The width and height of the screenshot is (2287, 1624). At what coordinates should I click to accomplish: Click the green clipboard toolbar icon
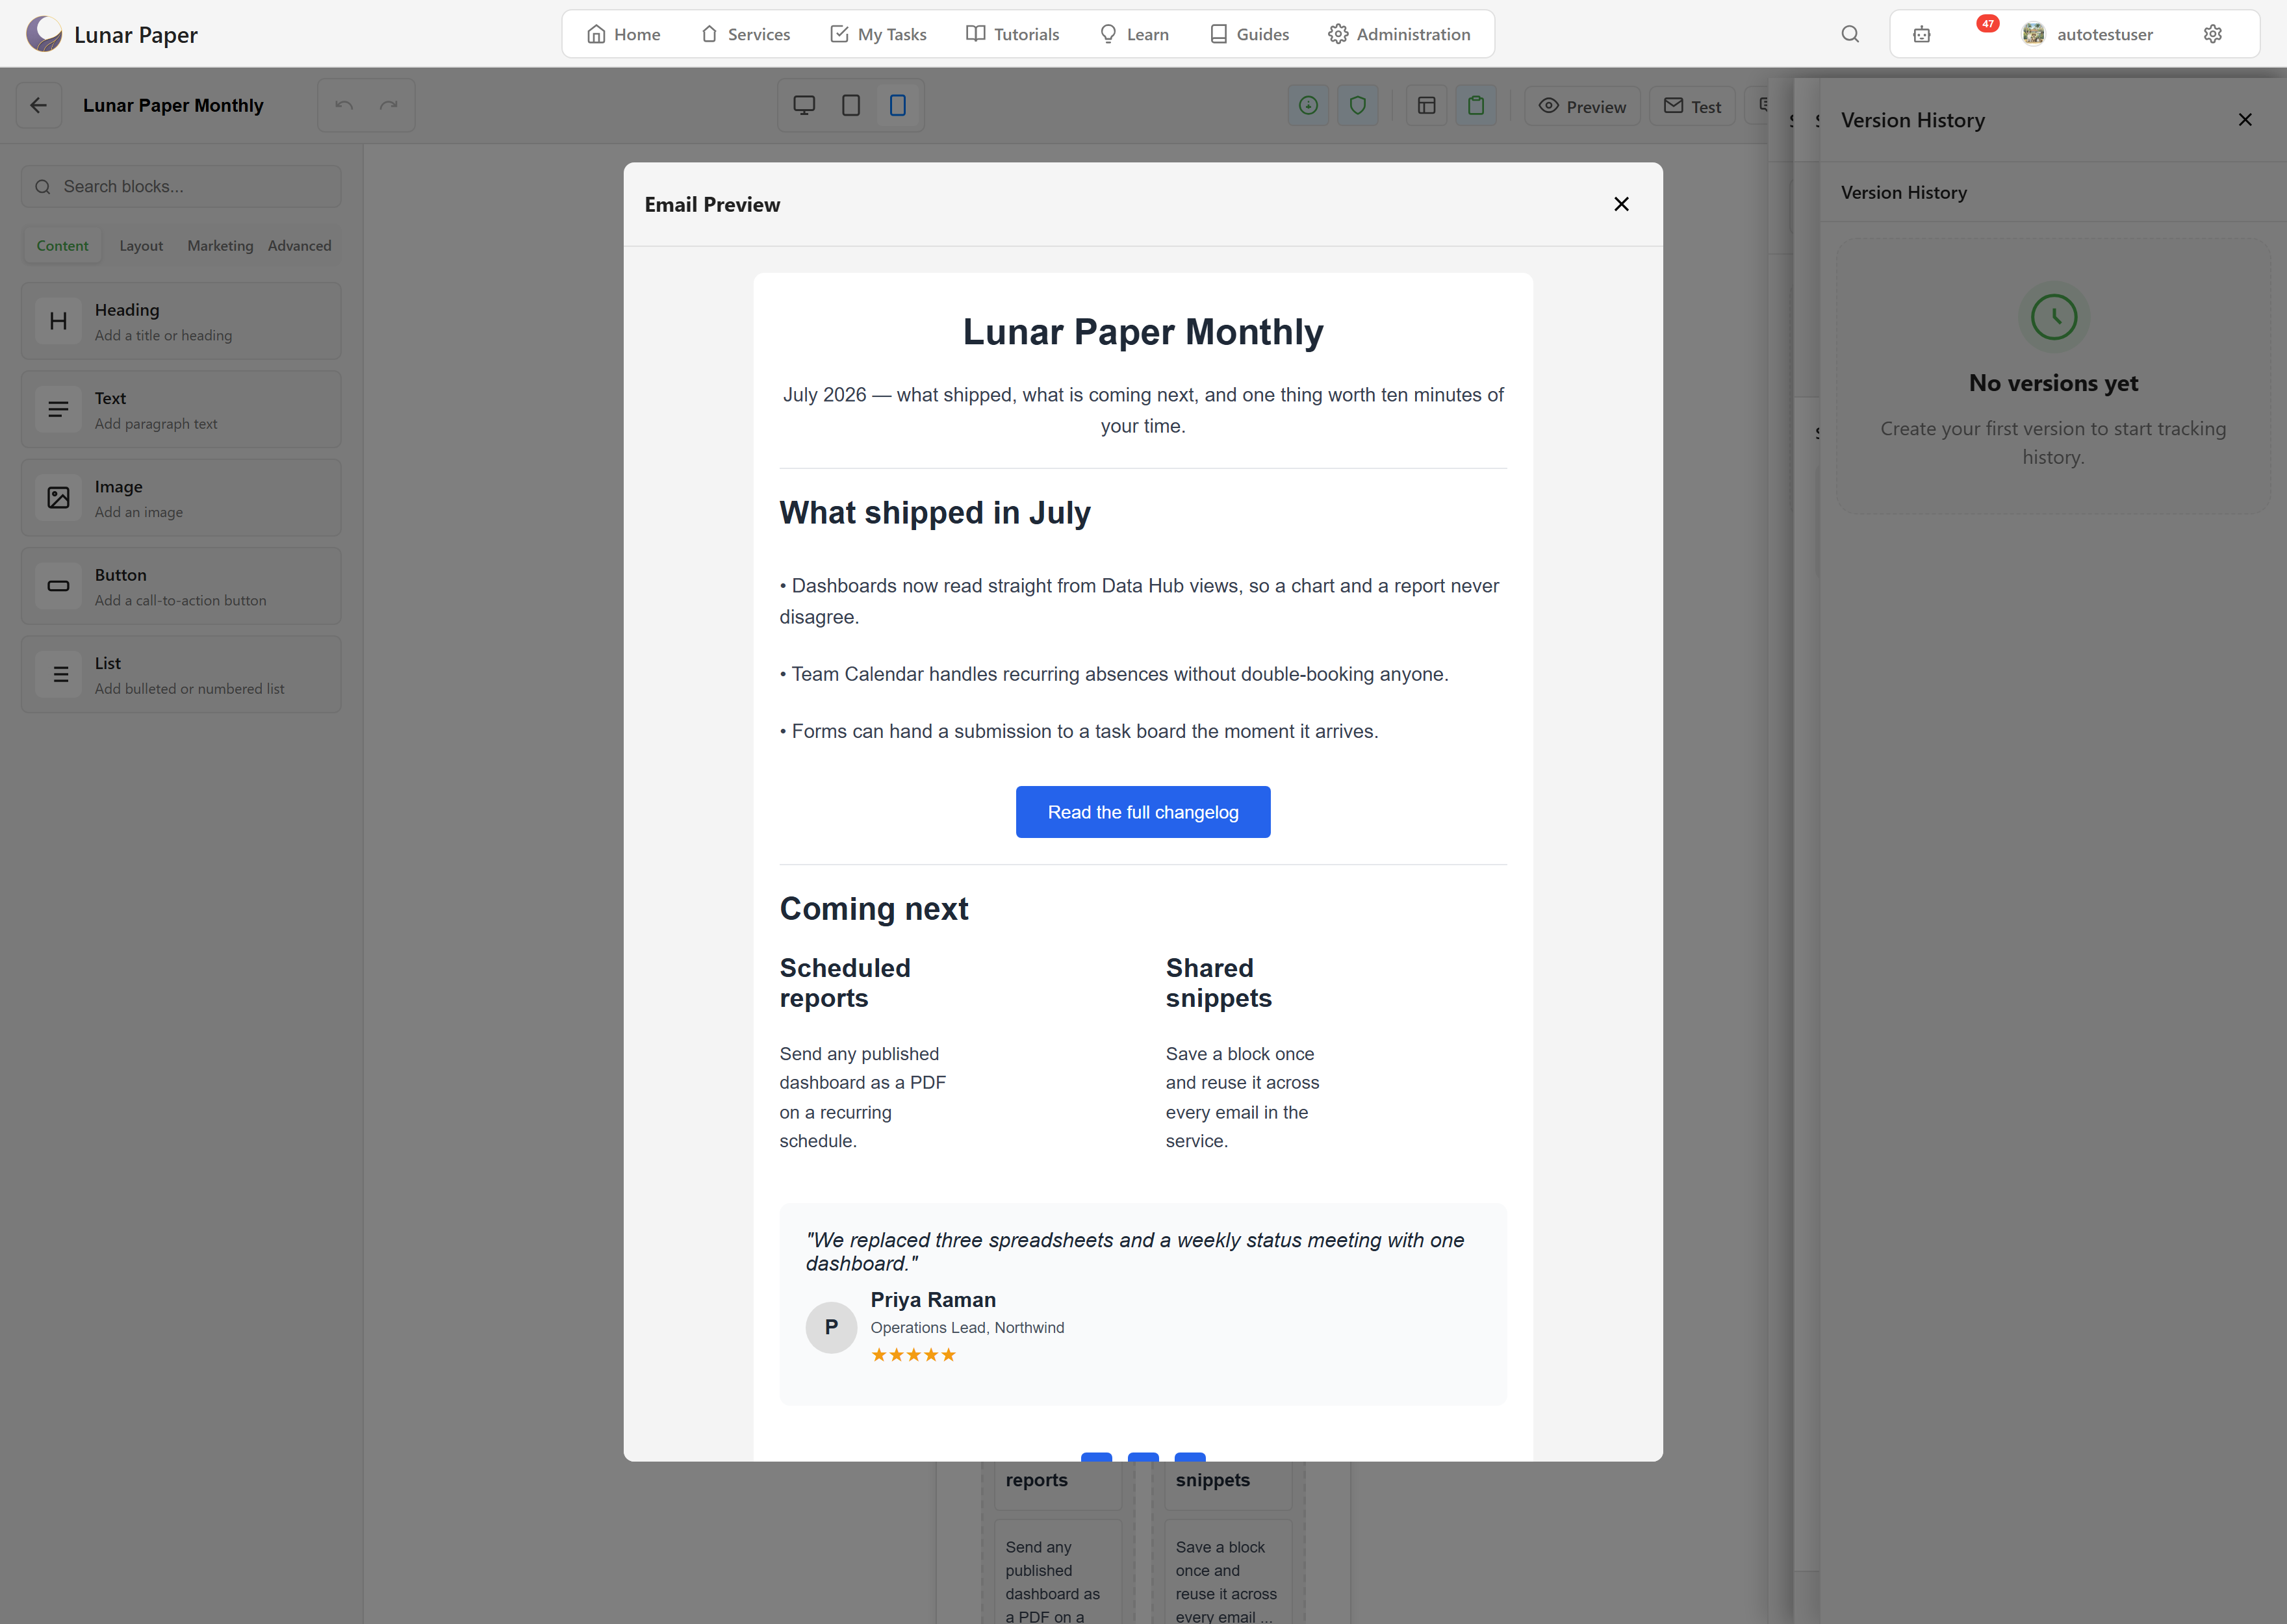click(1476, 105)
